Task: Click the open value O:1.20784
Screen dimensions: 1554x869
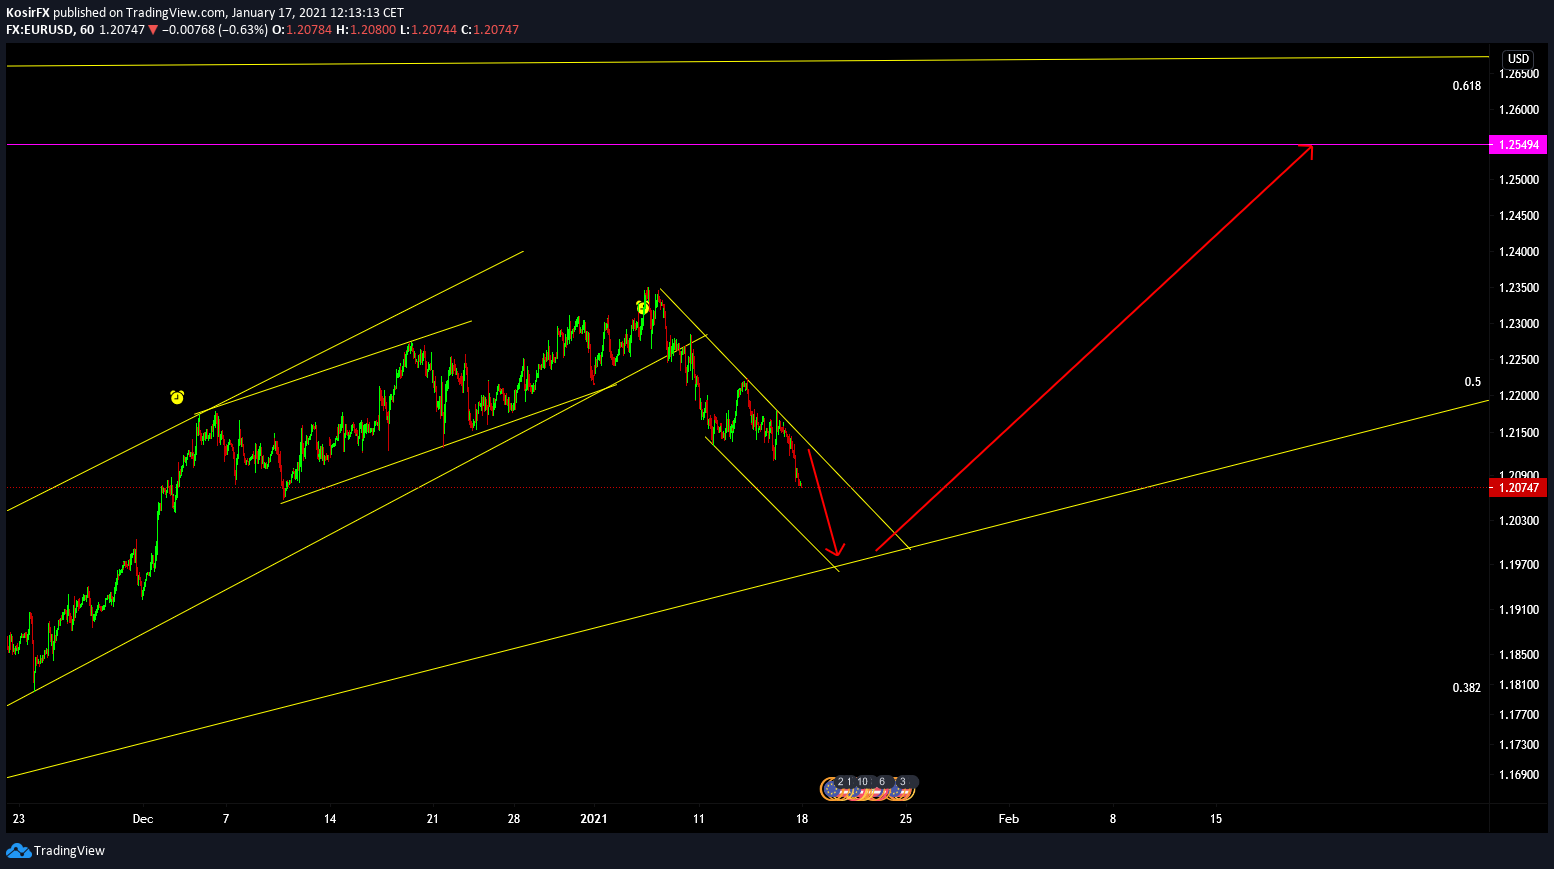Action: point(302,30)
